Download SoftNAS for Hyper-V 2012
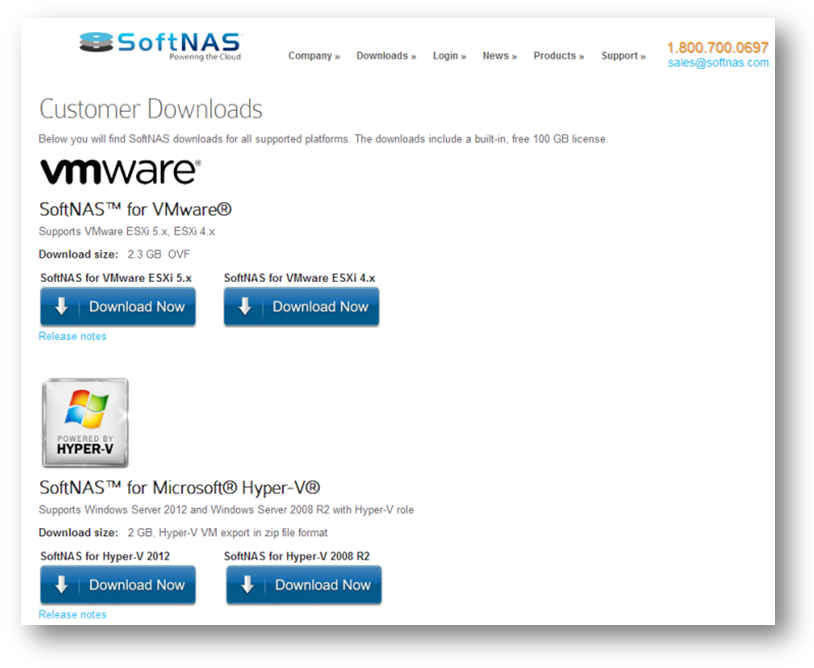Viewport: 814px width, 668px height. coord(118,585)
